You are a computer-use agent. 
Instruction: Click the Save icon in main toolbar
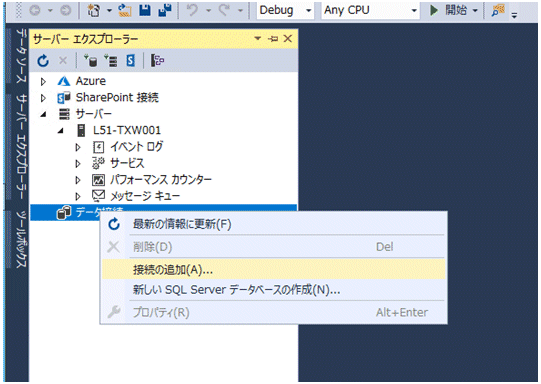click(x=145, y=10)
